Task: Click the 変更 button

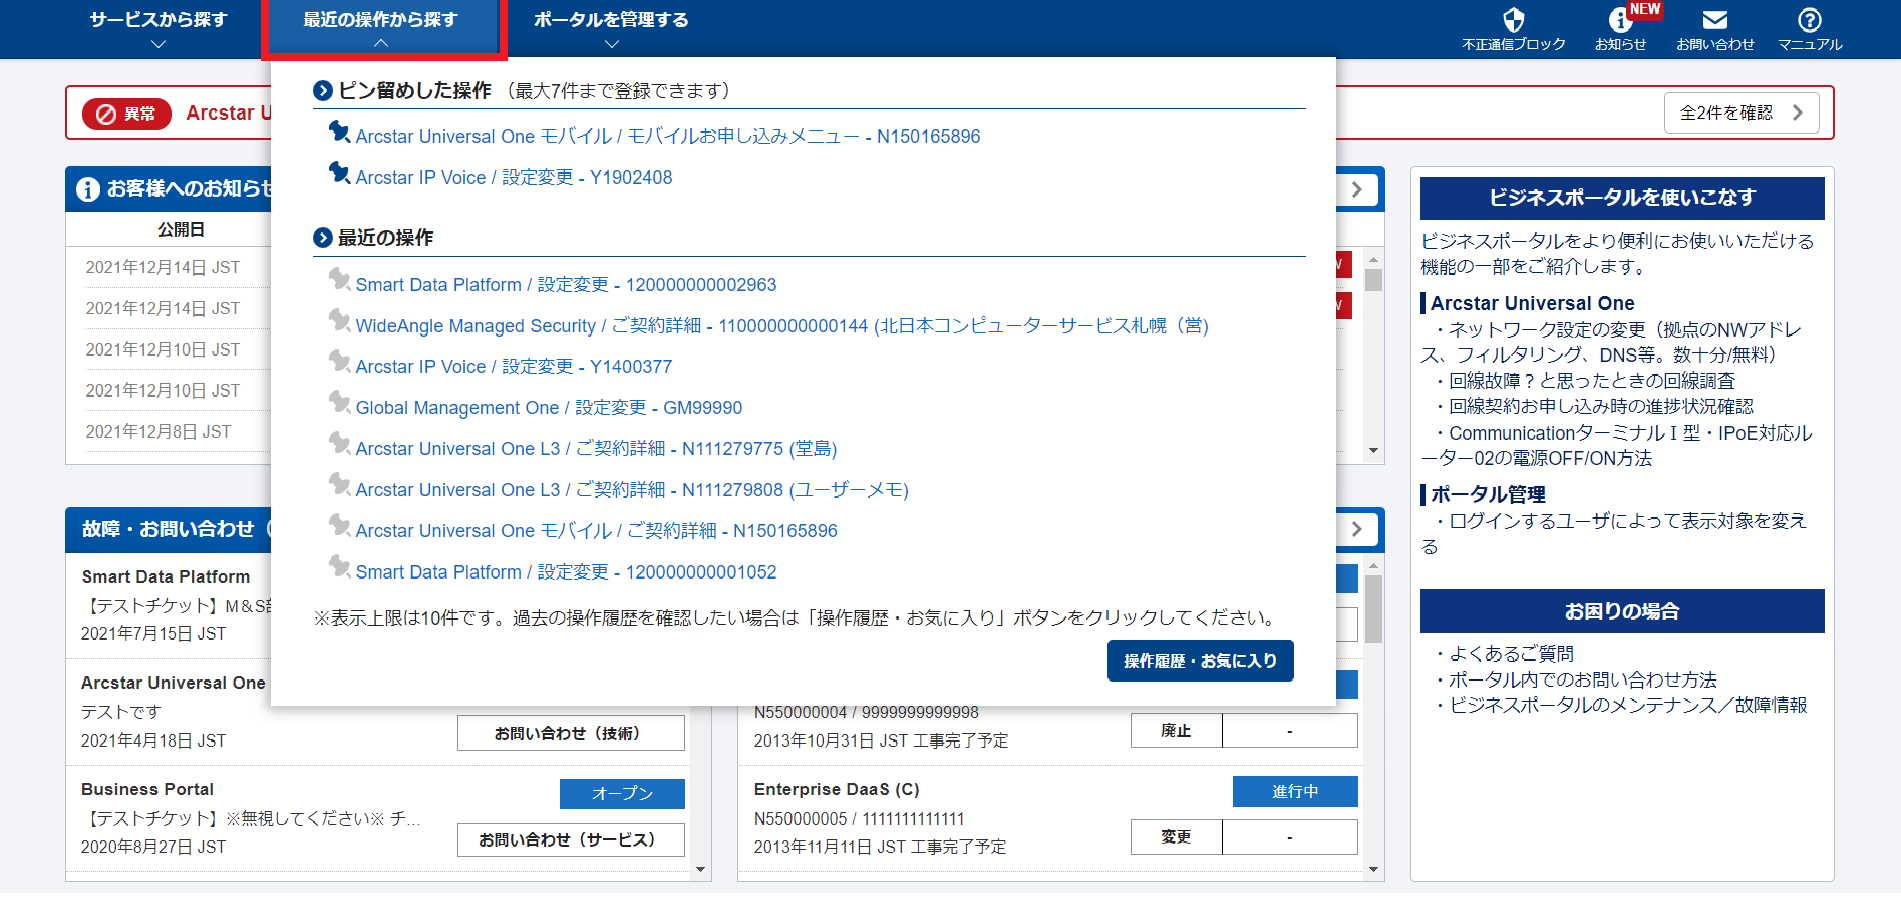Action: click(1176, 837)
